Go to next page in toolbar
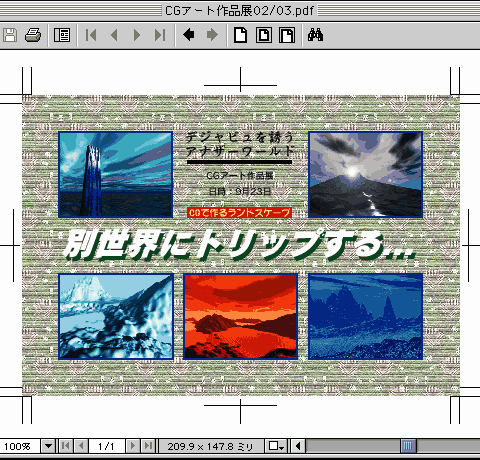The width and height of the screenshot is (480, 460). [x=137, y=35]
